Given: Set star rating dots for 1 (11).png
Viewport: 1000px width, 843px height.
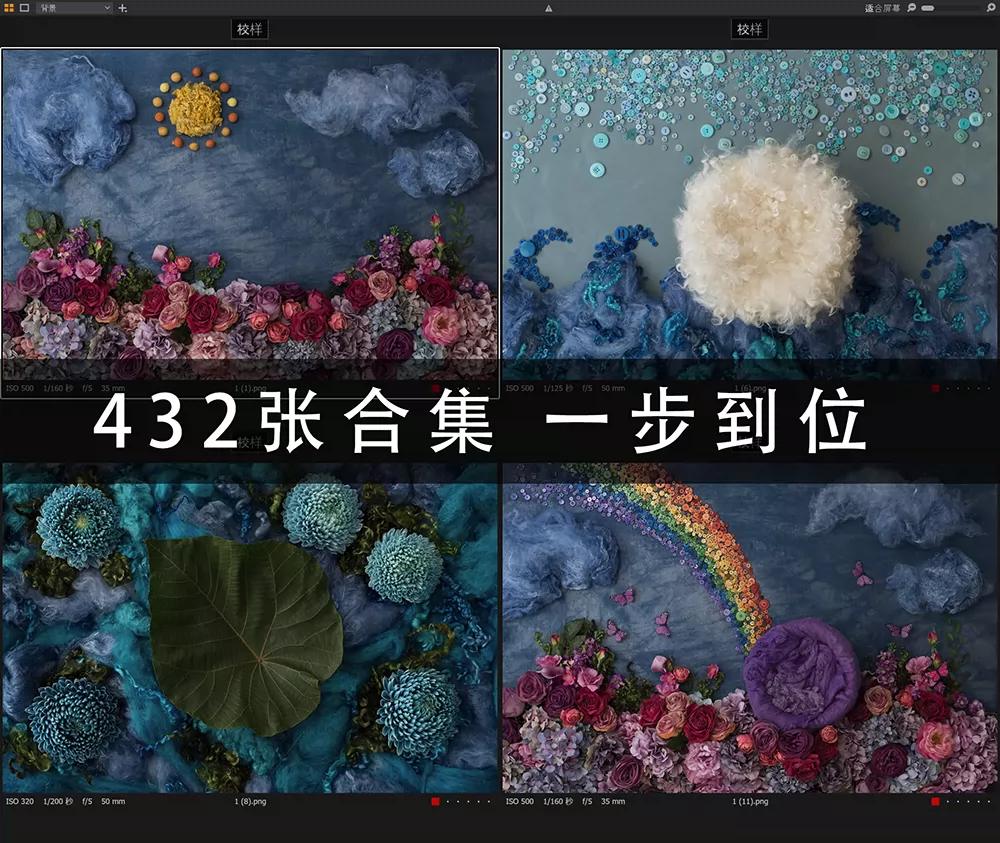Looking at the screenshot, I should [969, 802].
